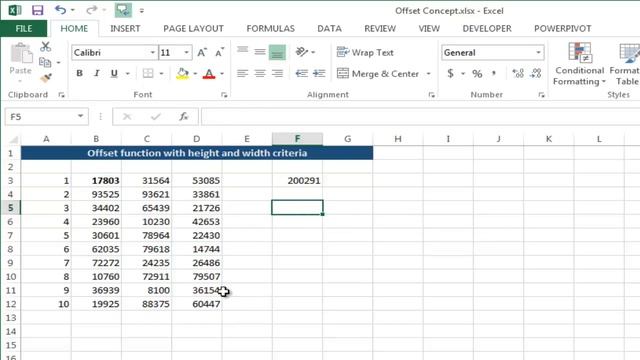Toggle bold formatting

click(80, 73)
